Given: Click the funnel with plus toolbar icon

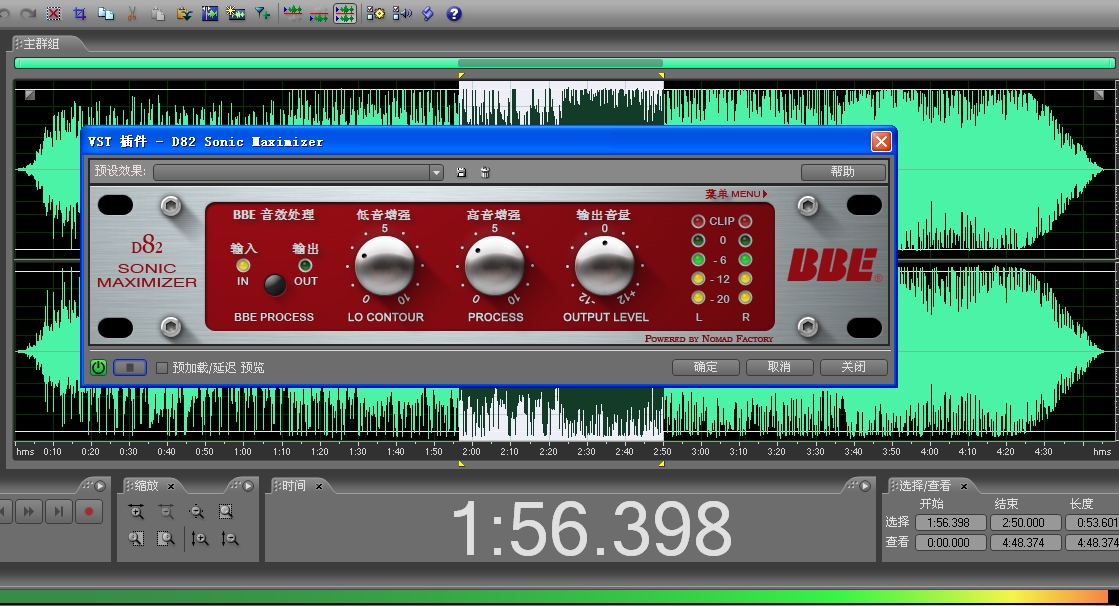Looking at the screenshot, I should [262, 14].
